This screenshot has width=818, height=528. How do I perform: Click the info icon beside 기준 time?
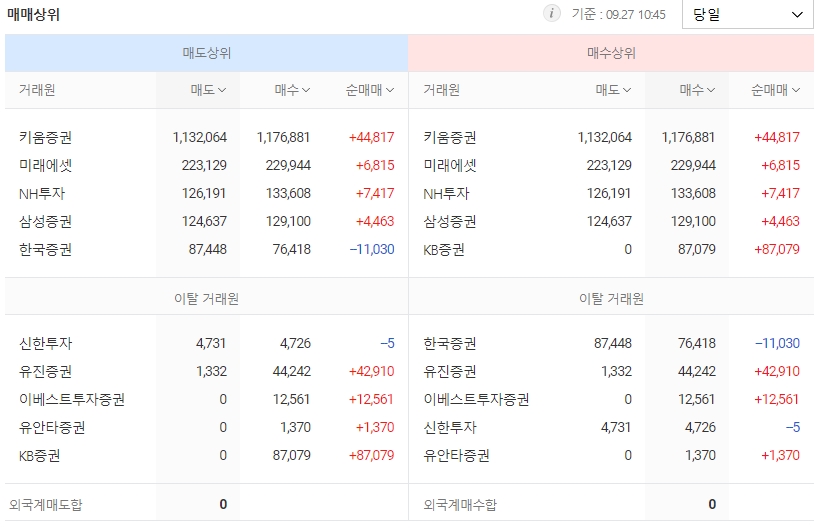551,13
